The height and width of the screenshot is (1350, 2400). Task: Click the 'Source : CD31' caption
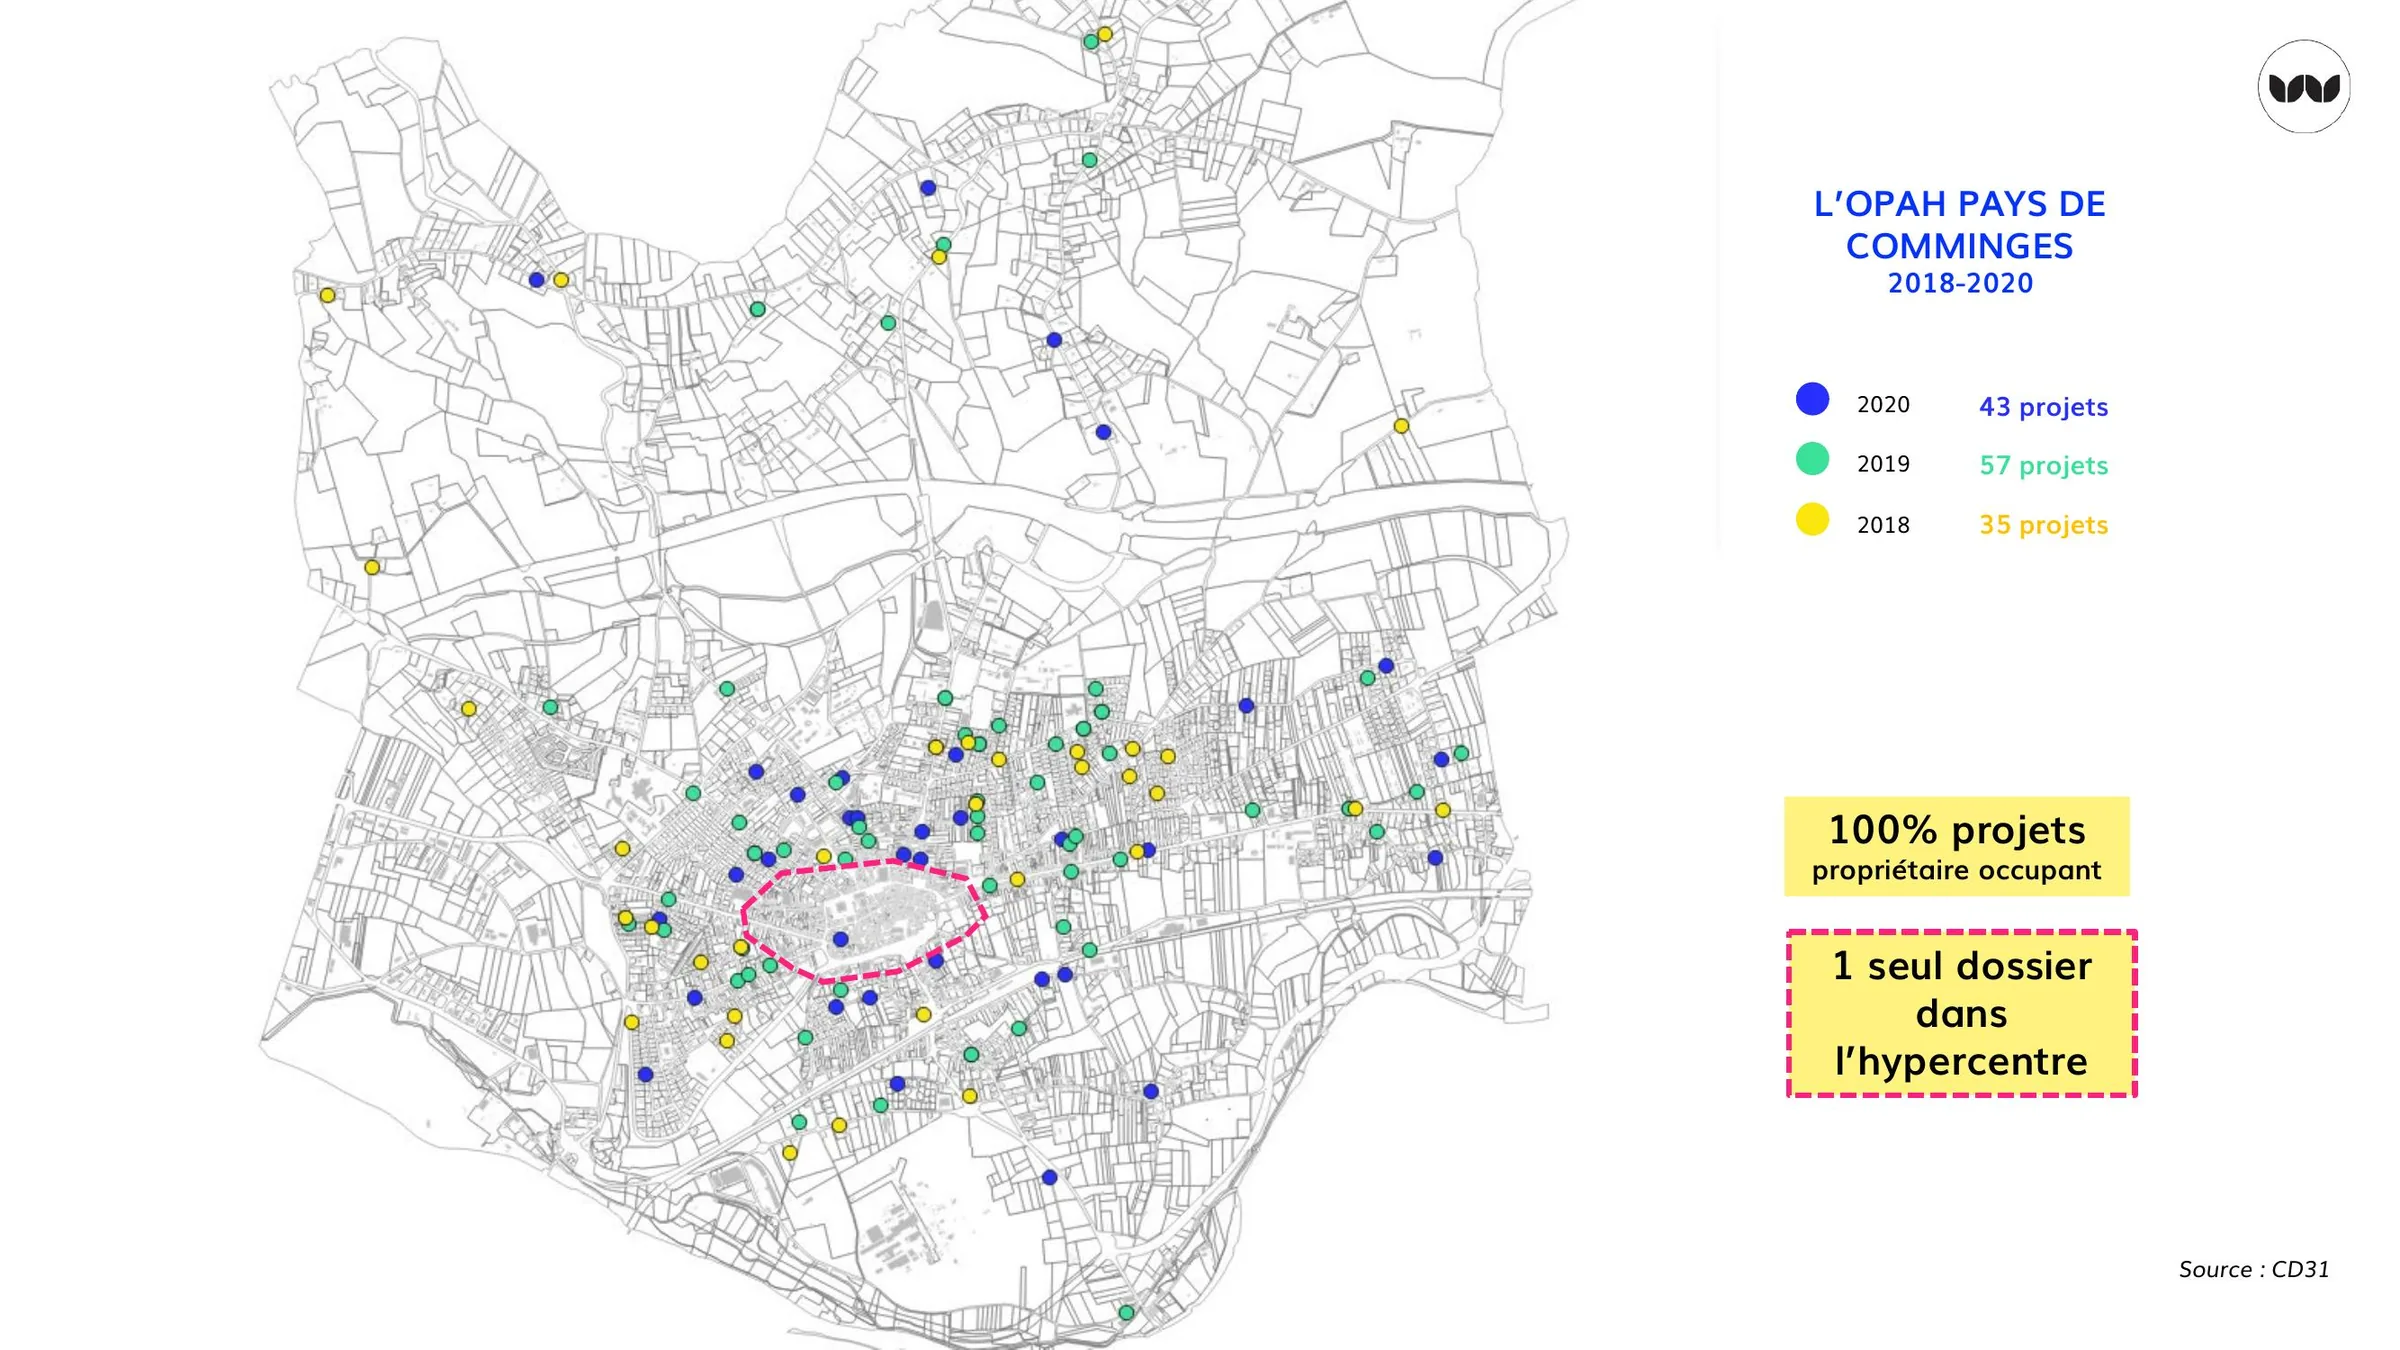click(2254, 1269)
